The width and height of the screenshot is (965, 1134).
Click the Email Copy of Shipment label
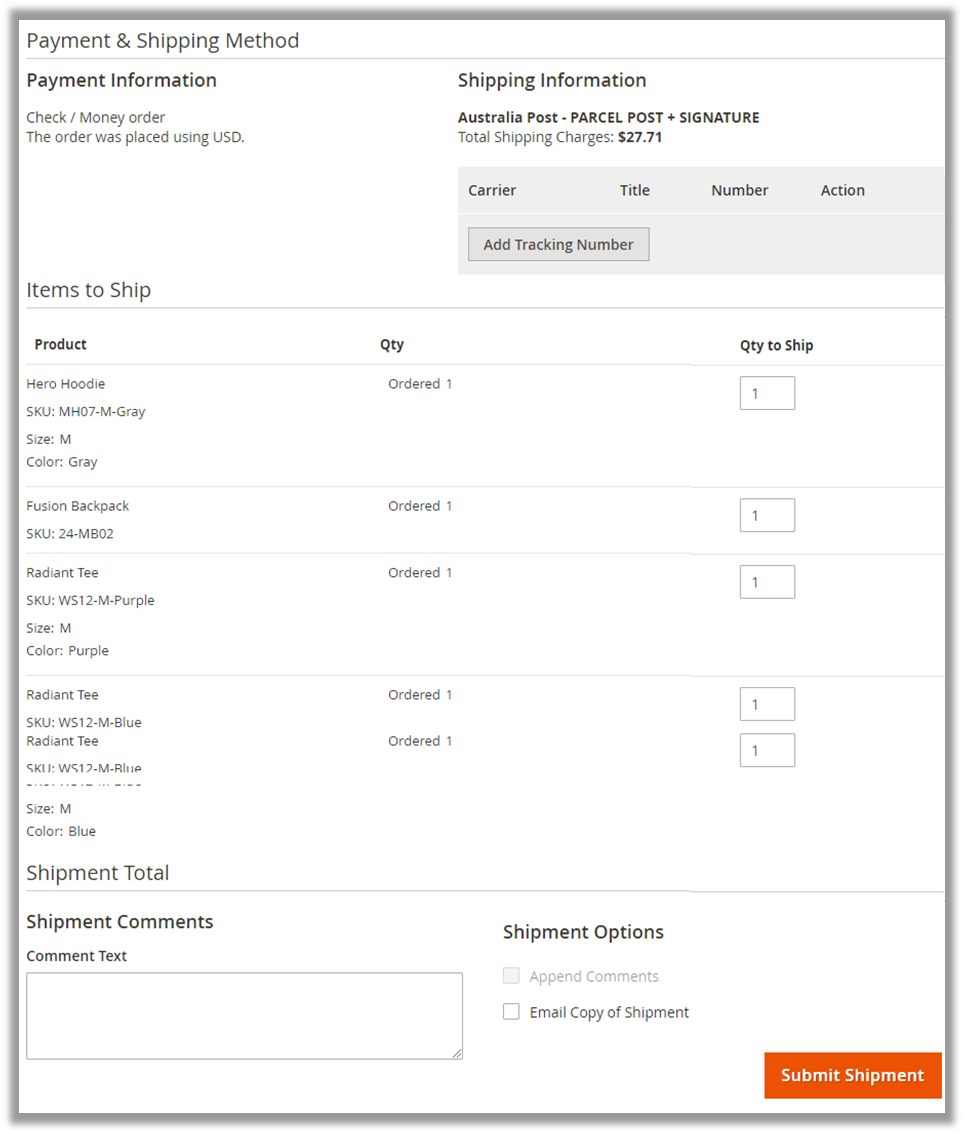609,1012
